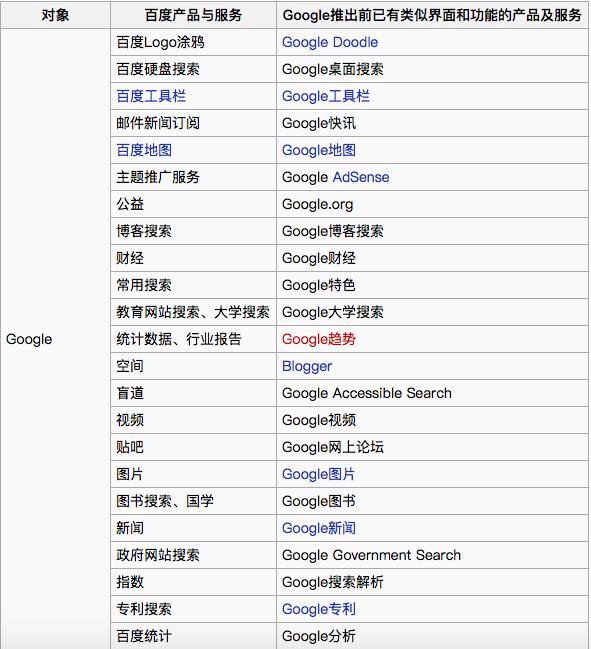Select the 教育网站搜索、大学搜索 cell
This screenshot has width=591, height=649.
[193, 312]
